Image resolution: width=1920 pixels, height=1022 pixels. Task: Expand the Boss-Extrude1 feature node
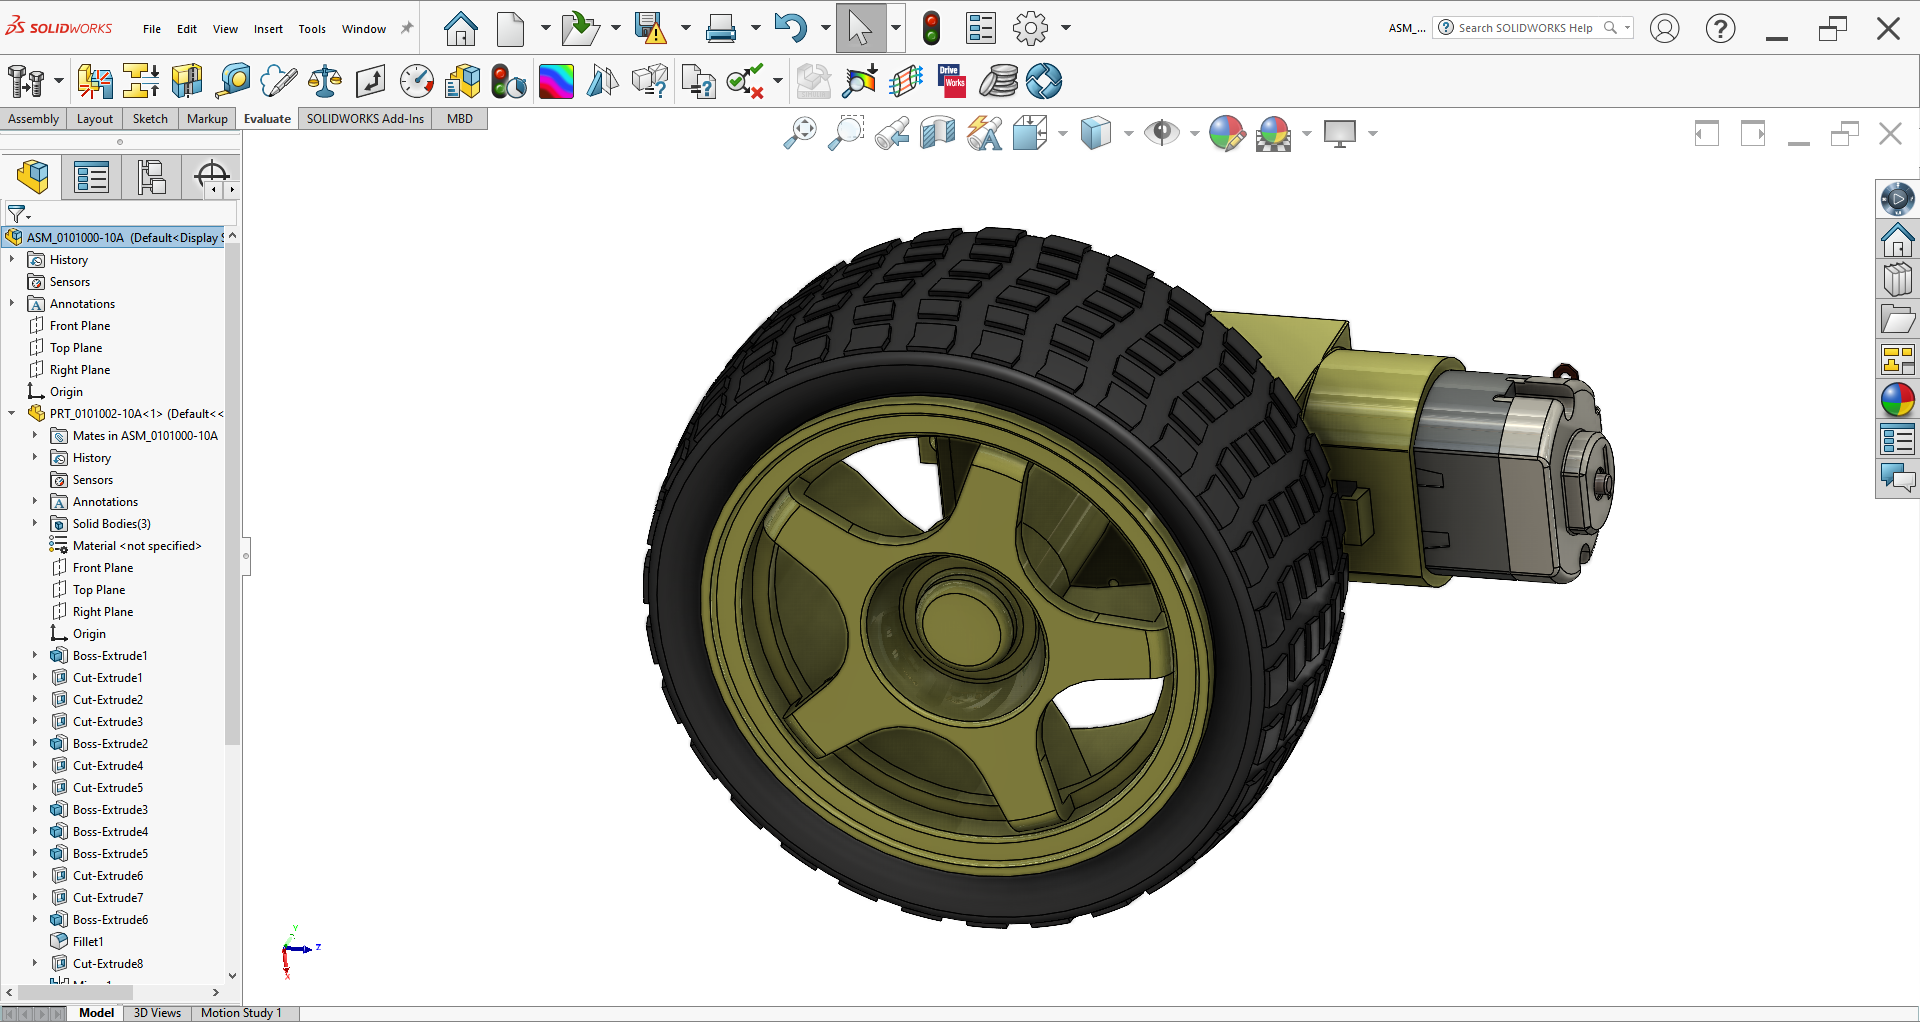click(34, 656)
